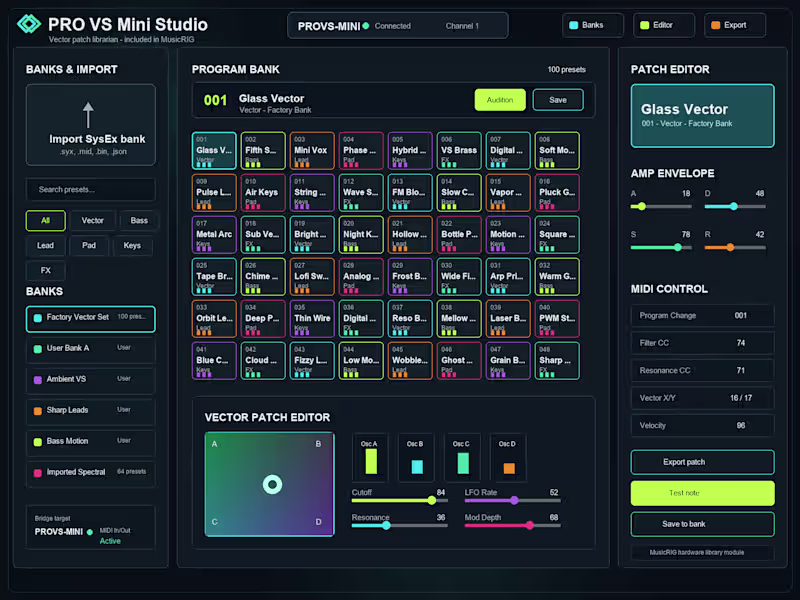Select the All category filter
This screenshot has height=600, width=800.
[x=45, y=220]
